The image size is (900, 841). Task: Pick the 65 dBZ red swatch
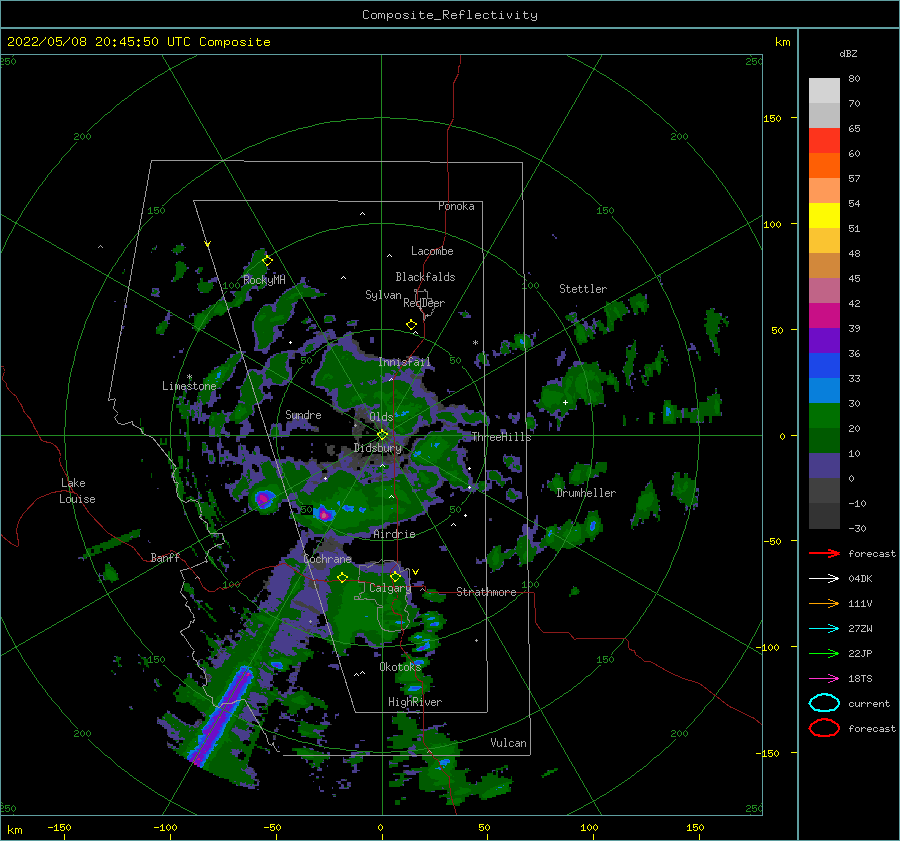824,140
